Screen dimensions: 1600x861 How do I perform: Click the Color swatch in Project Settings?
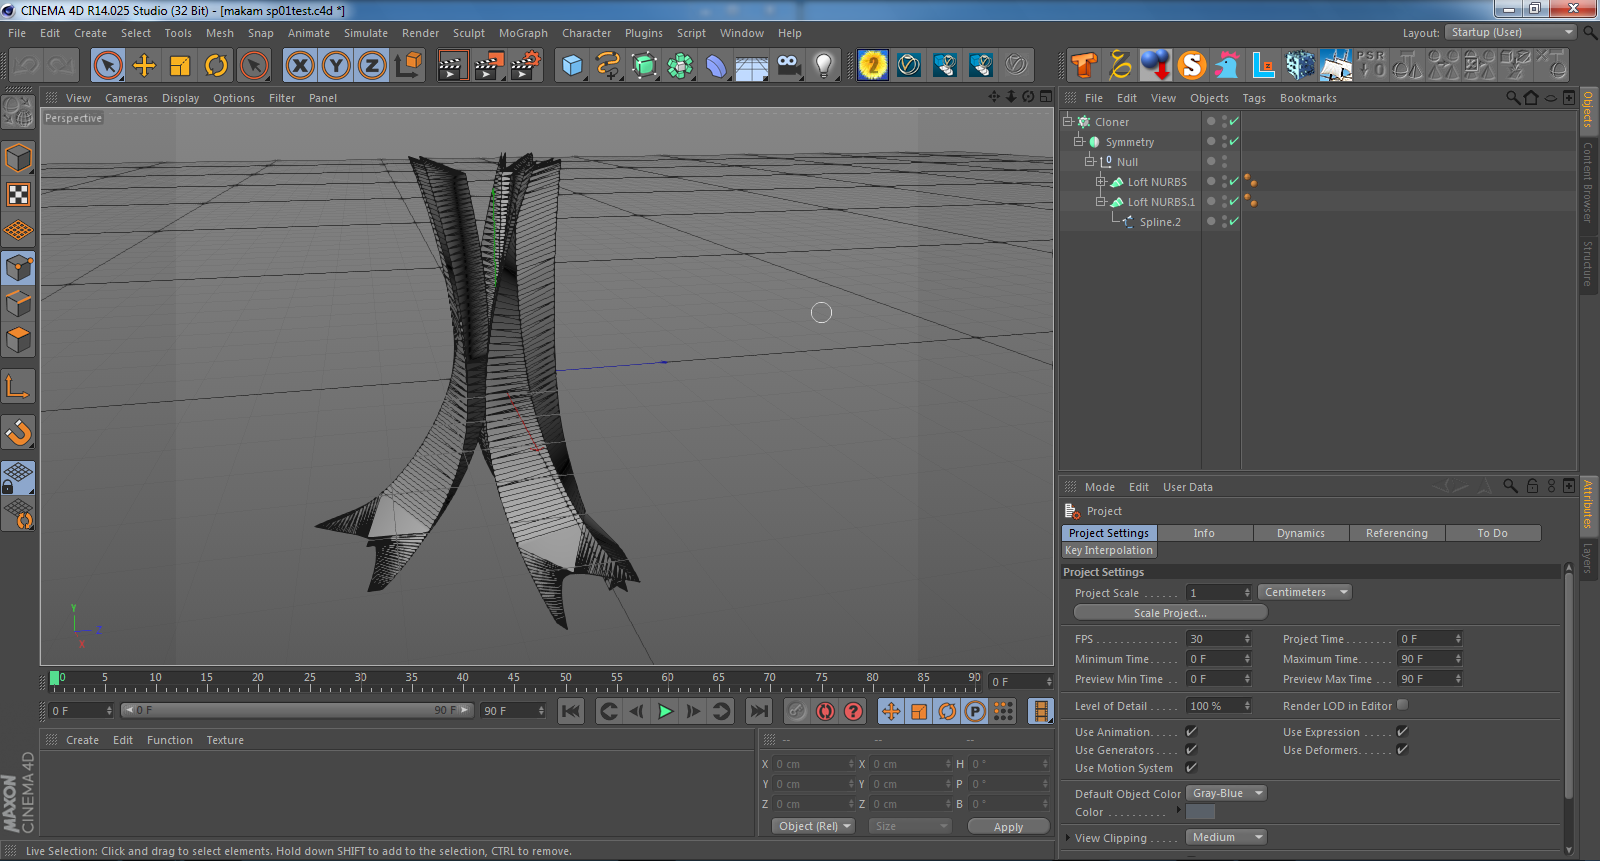1200,813
